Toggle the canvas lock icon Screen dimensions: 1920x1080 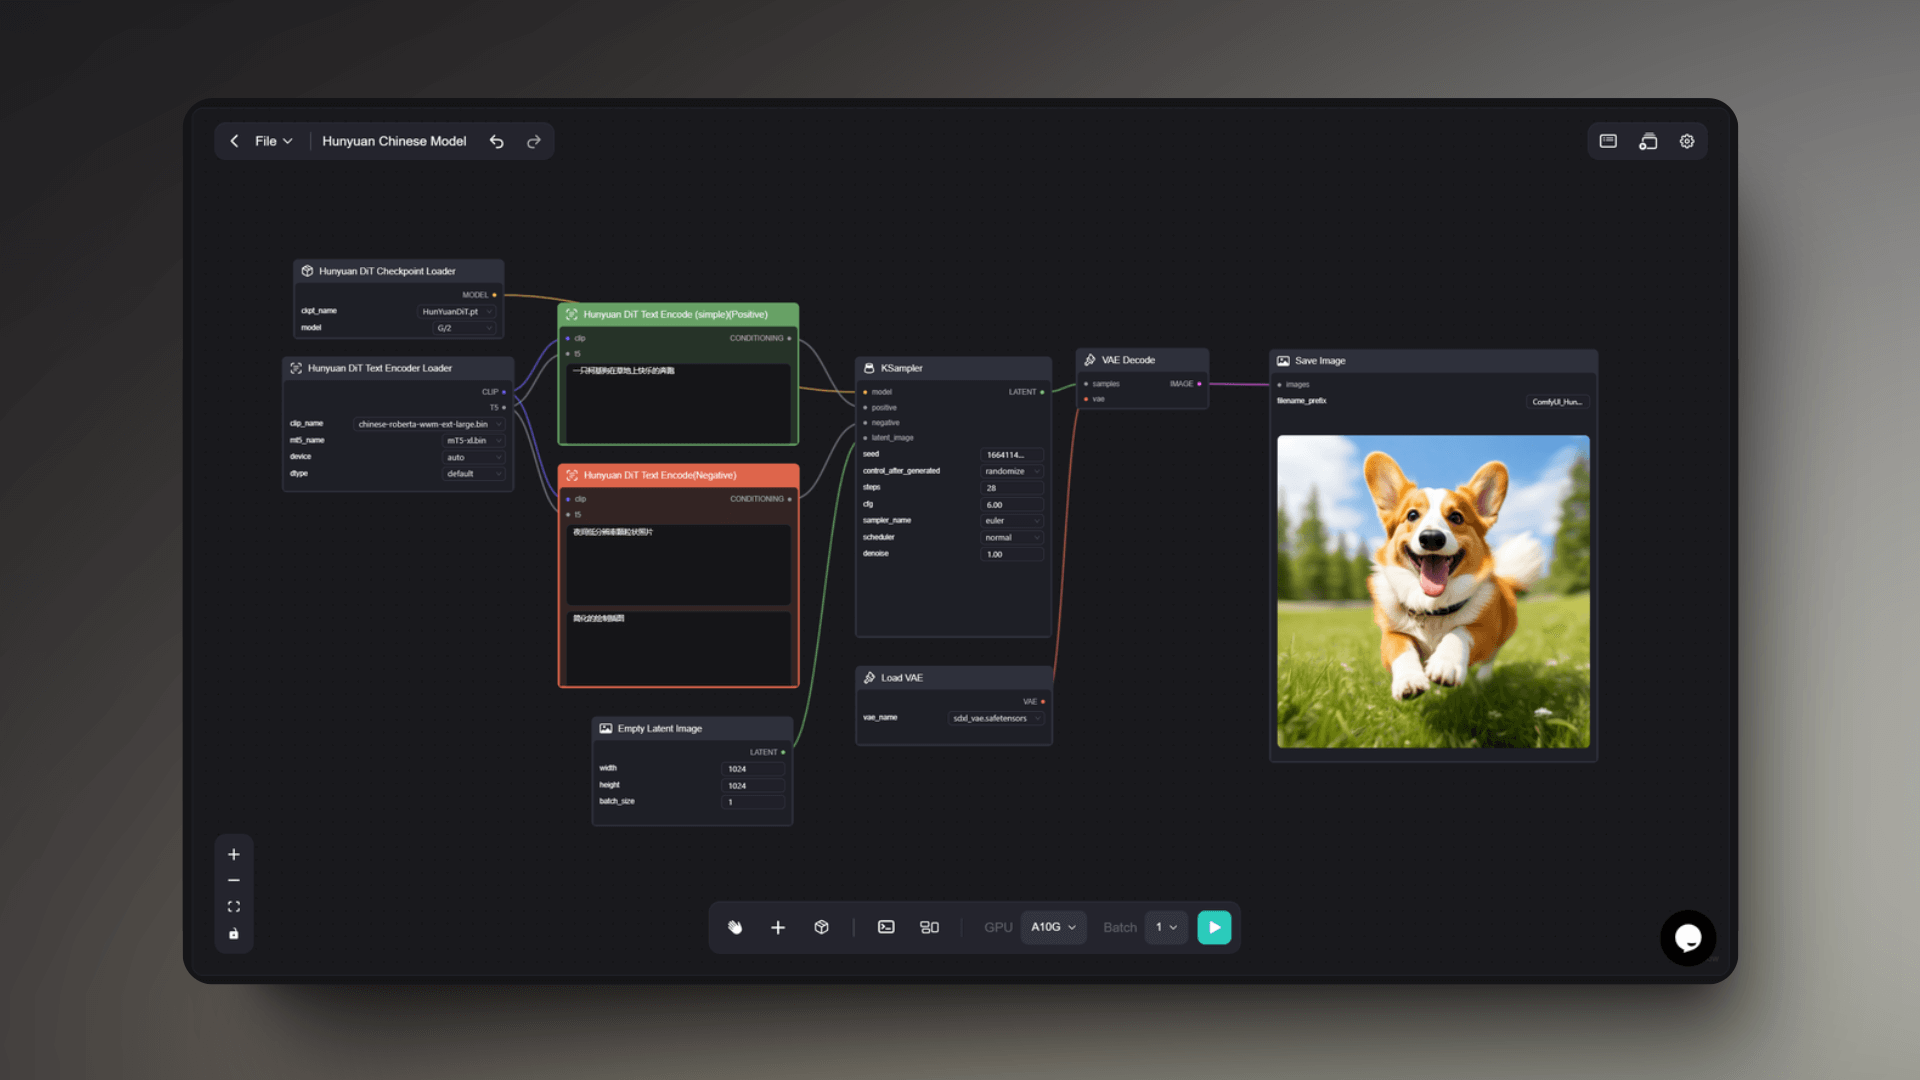[234, 934]
